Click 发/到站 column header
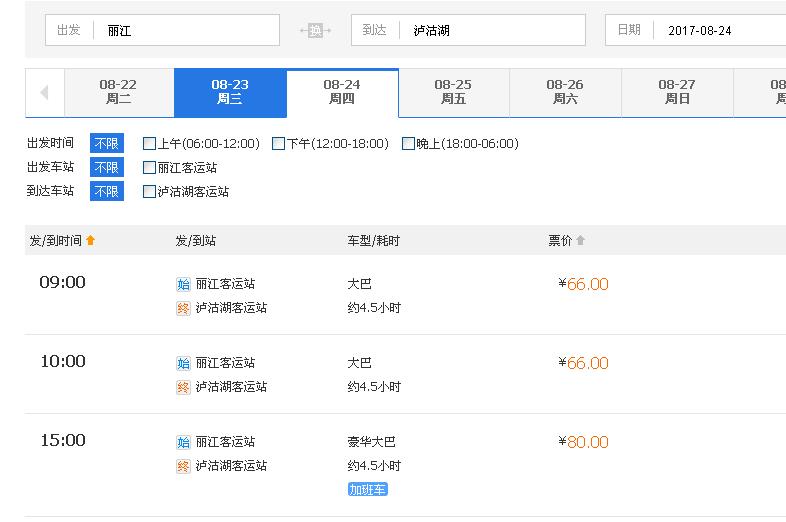The image size is (786, 522). (195, 241)
